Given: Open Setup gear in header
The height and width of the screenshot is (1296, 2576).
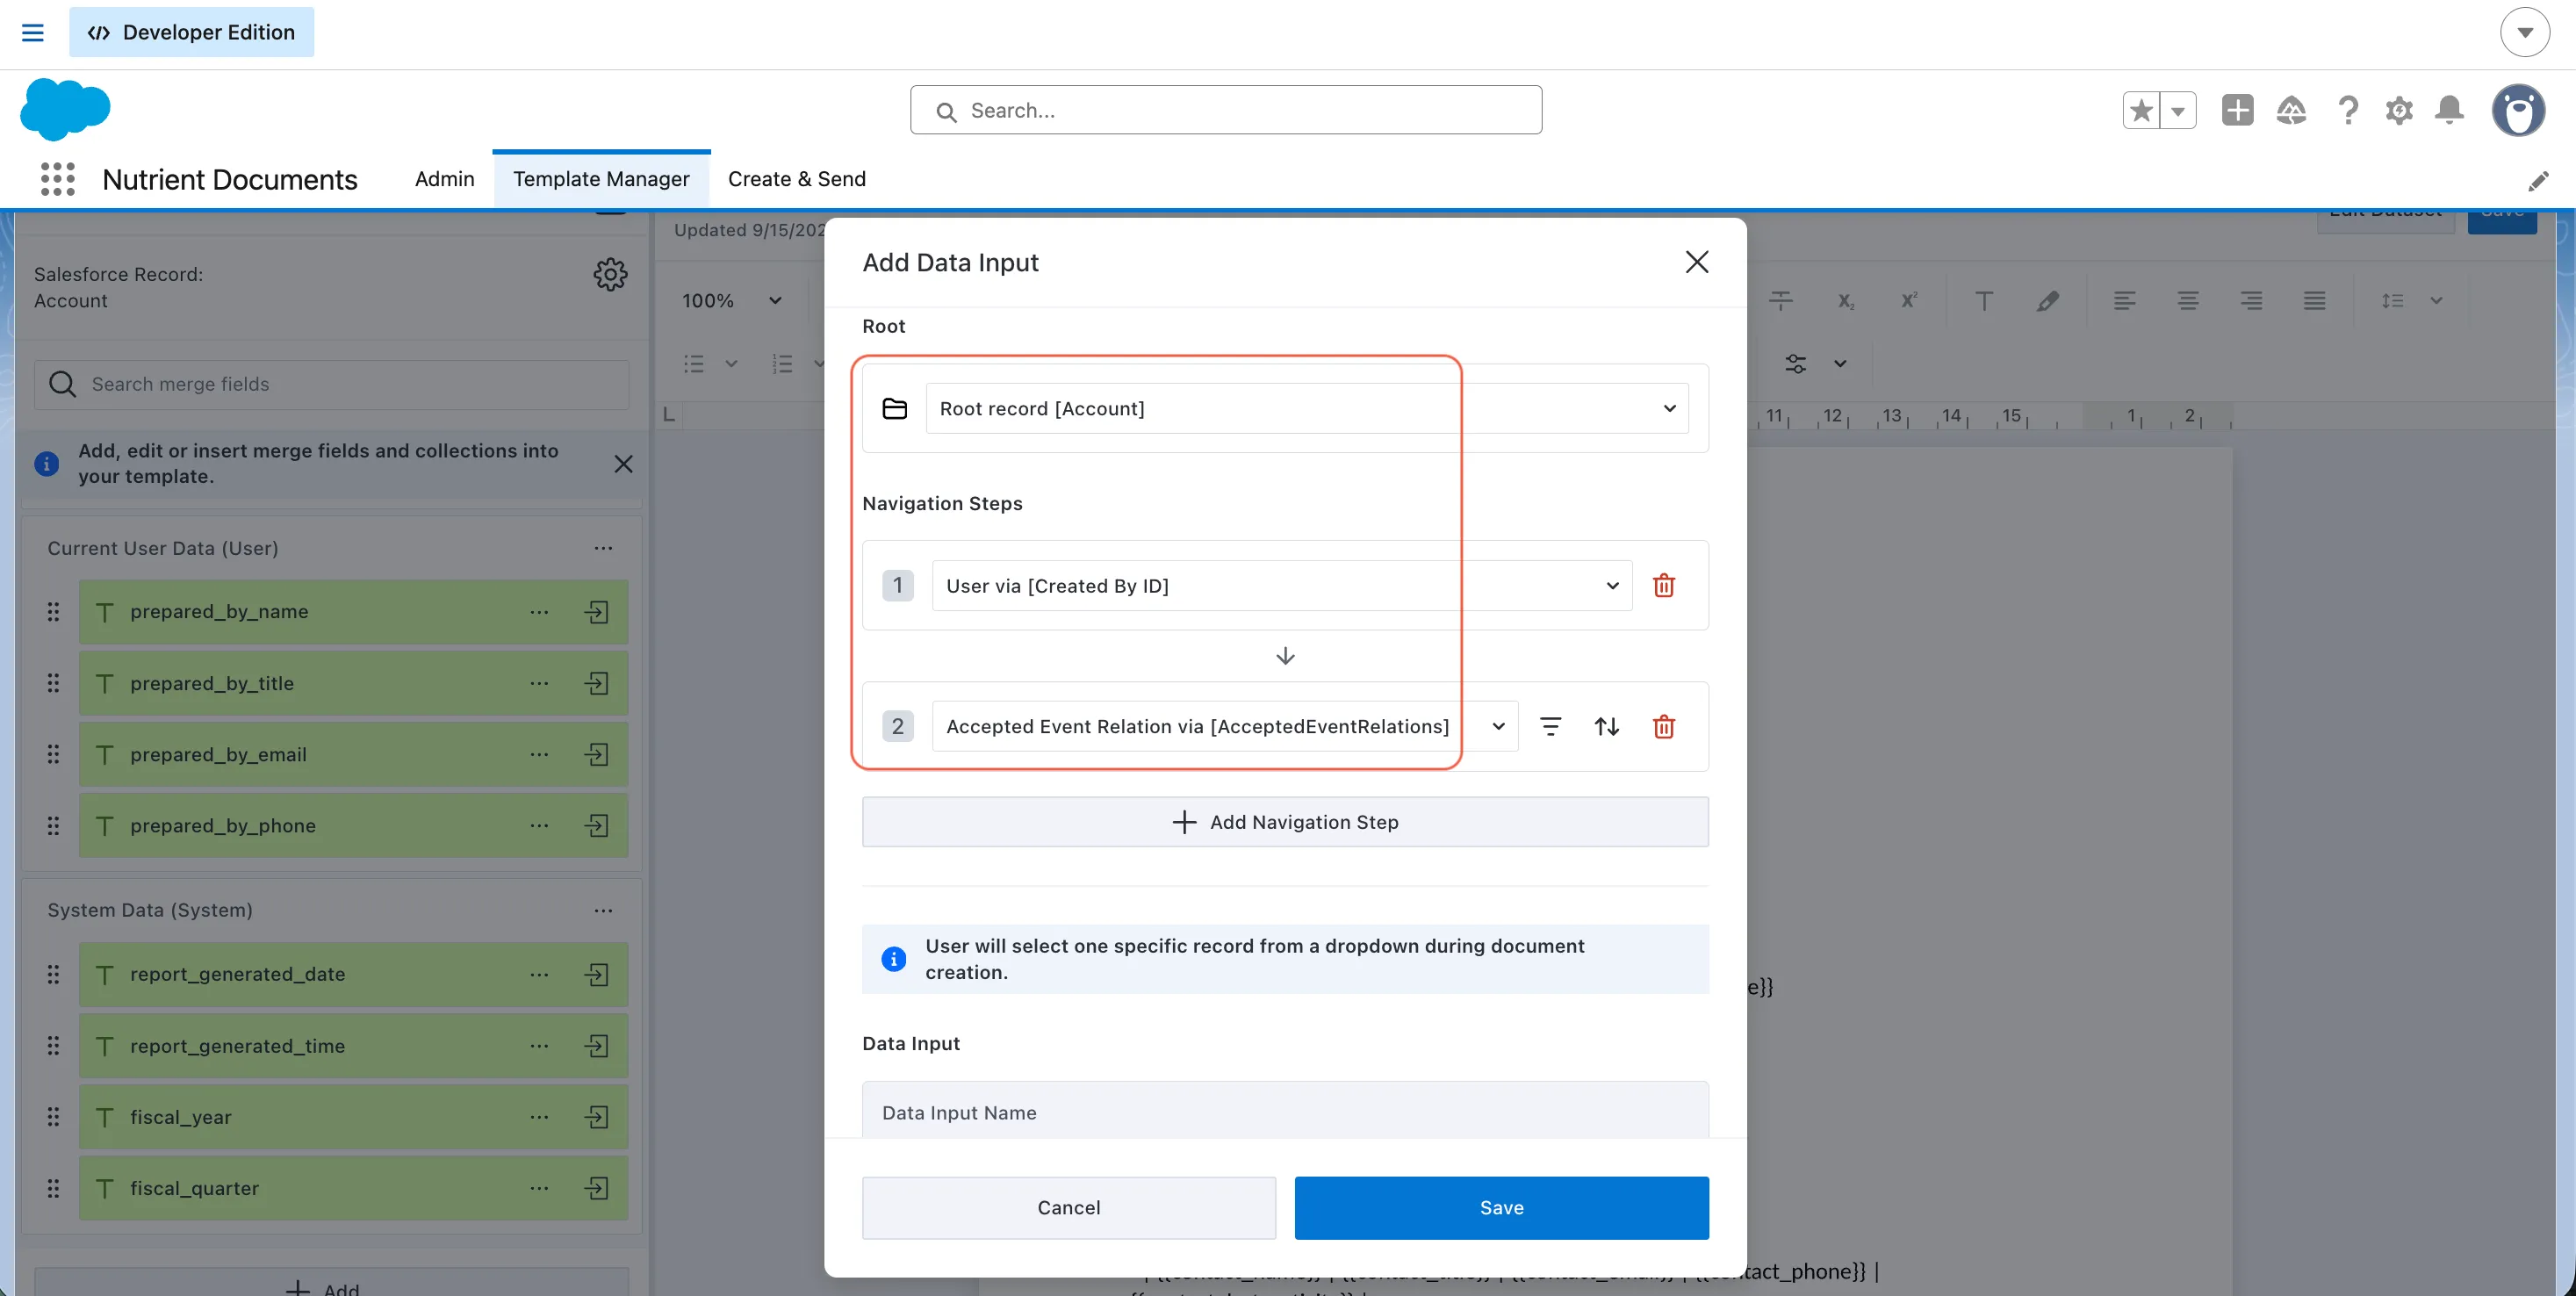Looking at the screenshot, I should point(2399,110).
